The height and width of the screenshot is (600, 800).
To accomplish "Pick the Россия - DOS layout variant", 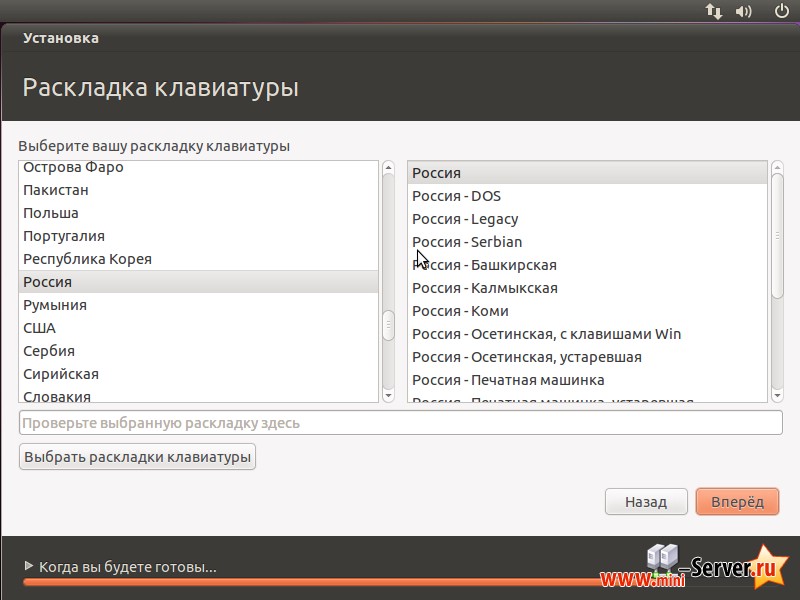I will click(x=457, y=196).
